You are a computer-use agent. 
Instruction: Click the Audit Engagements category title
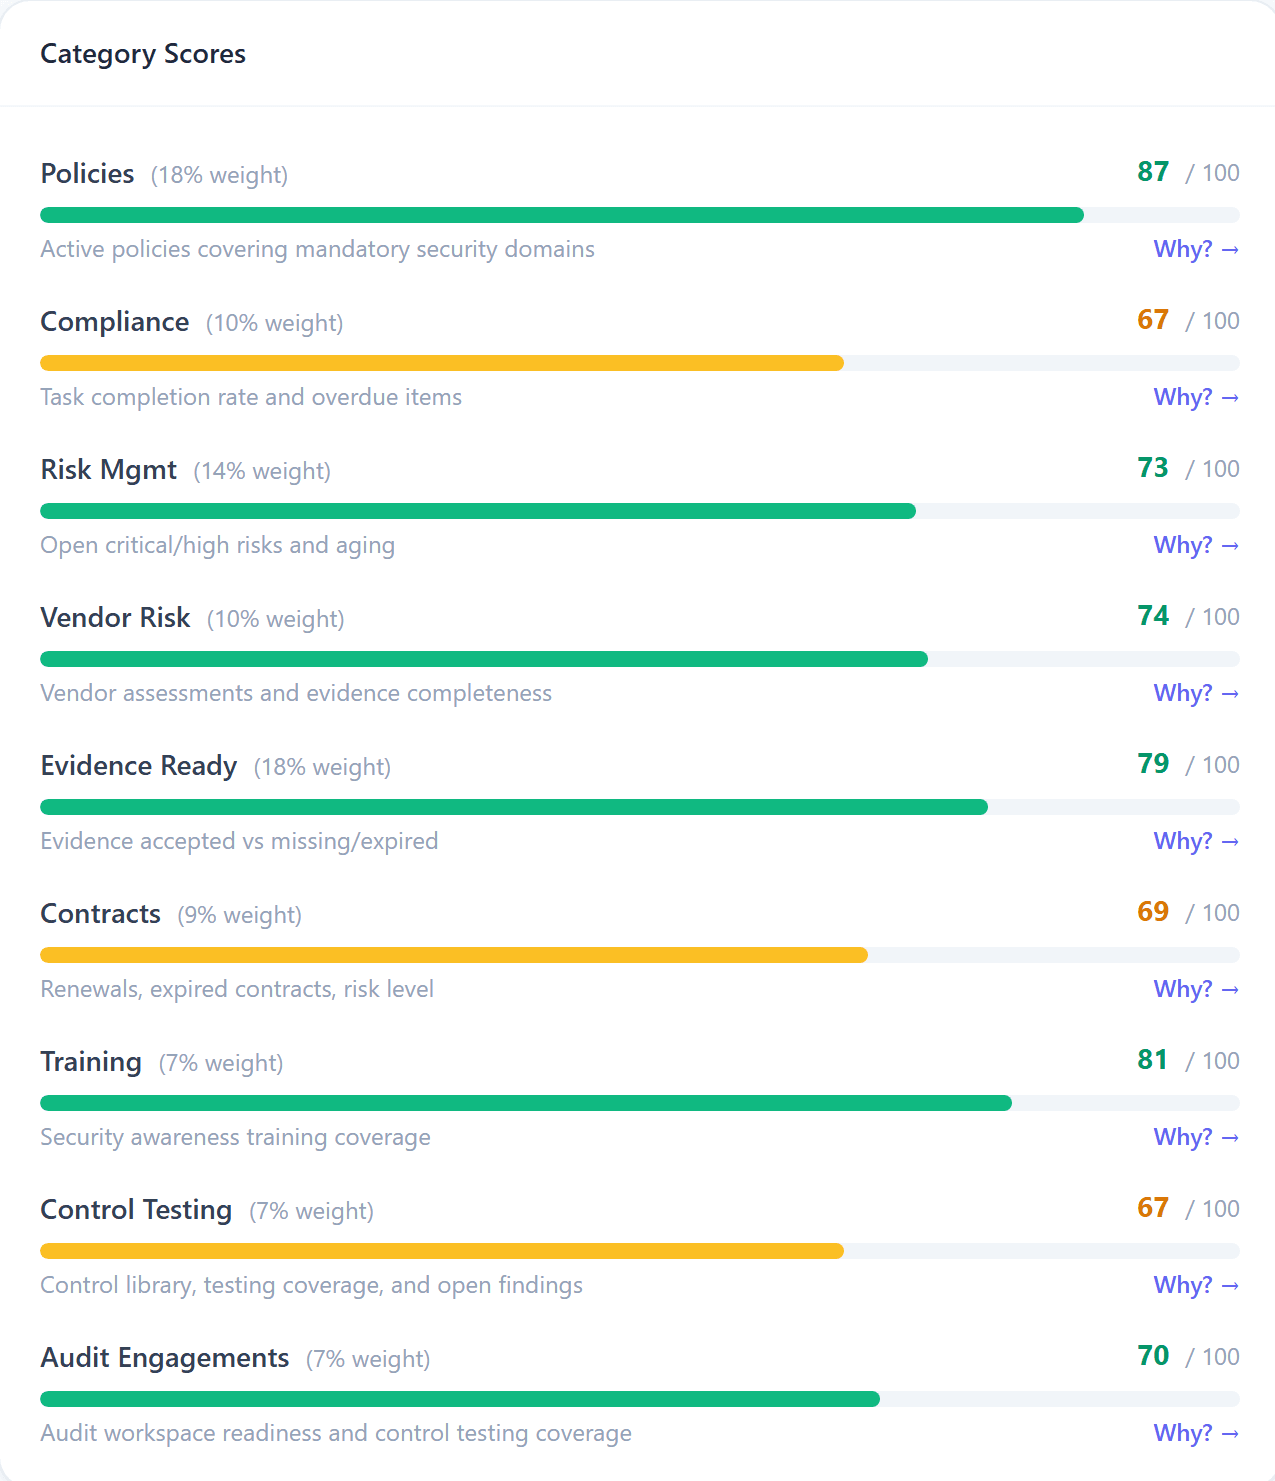pos(165,1358)
